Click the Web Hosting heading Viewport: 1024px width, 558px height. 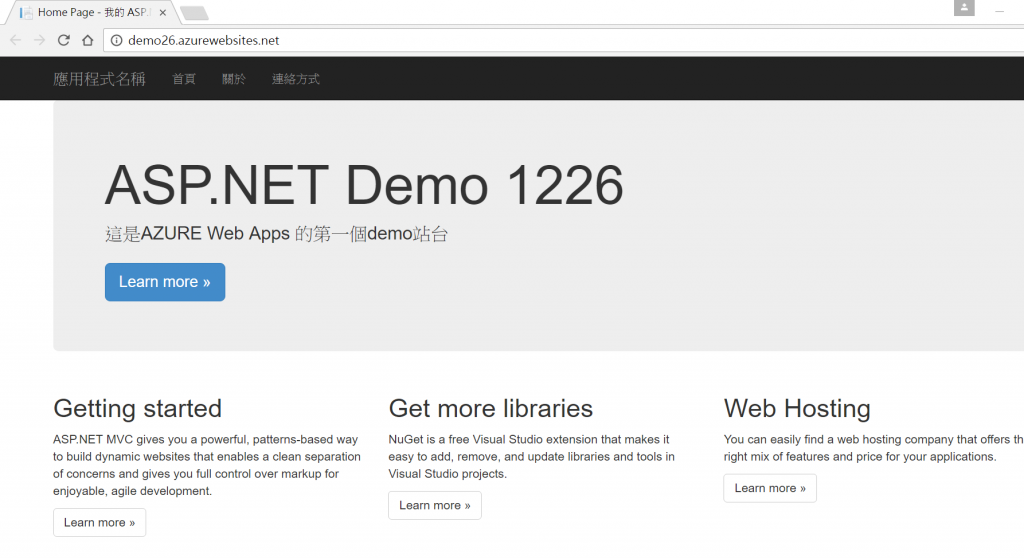pyautogui.click(x=797, y=409)
